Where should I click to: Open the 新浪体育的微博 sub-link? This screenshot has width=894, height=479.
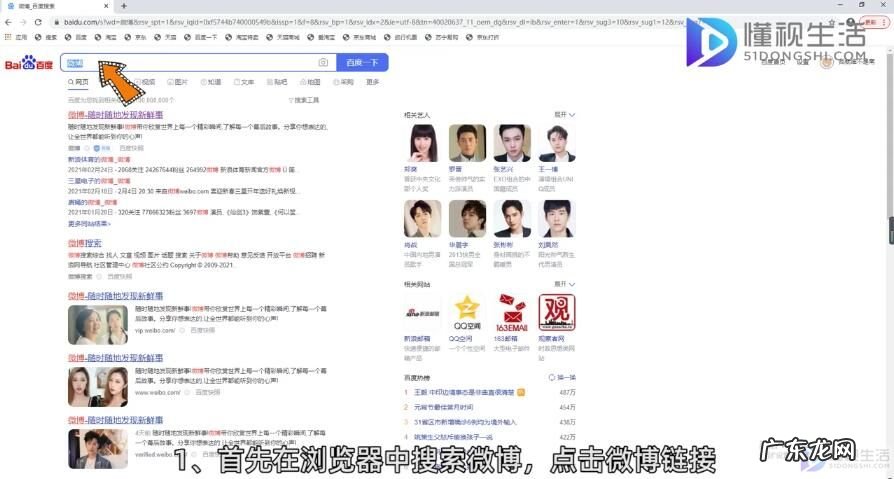click(99, 160)
